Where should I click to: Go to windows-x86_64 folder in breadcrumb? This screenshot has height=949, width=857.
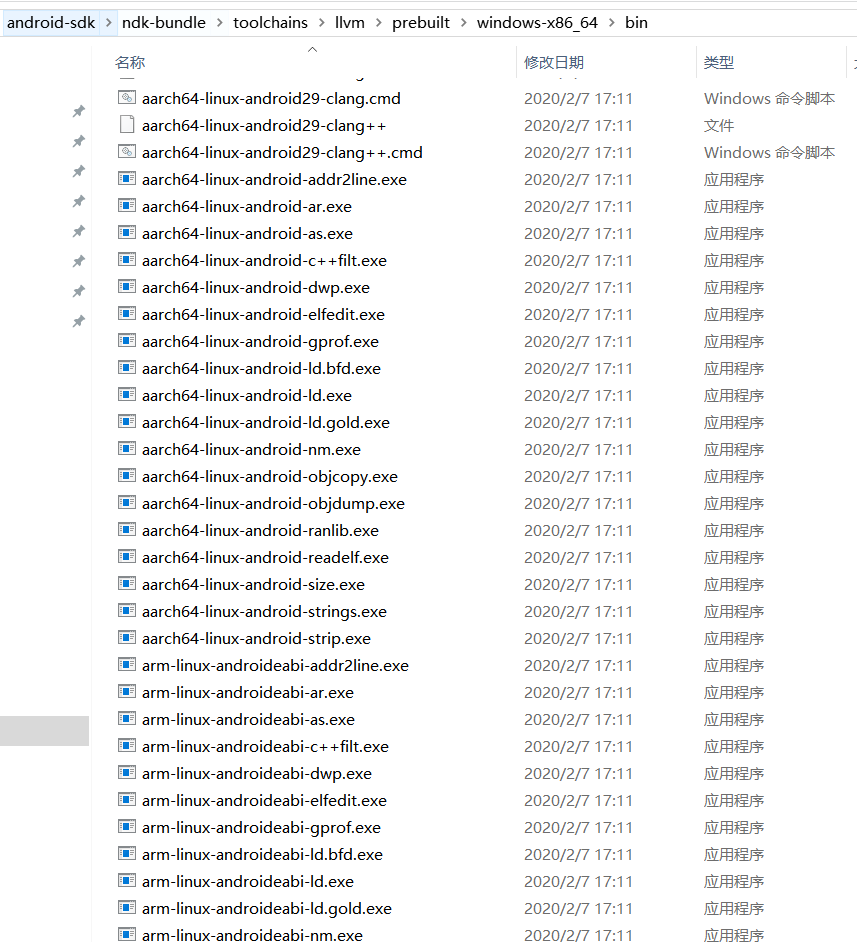(537, 23)
